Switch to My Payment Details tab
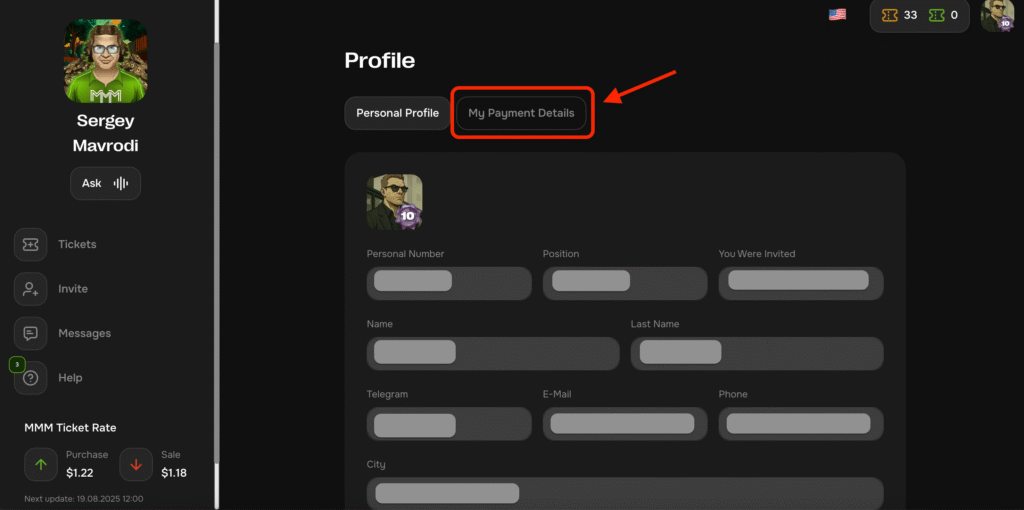This screenshot has height=510, width=1024. point(521,113)
